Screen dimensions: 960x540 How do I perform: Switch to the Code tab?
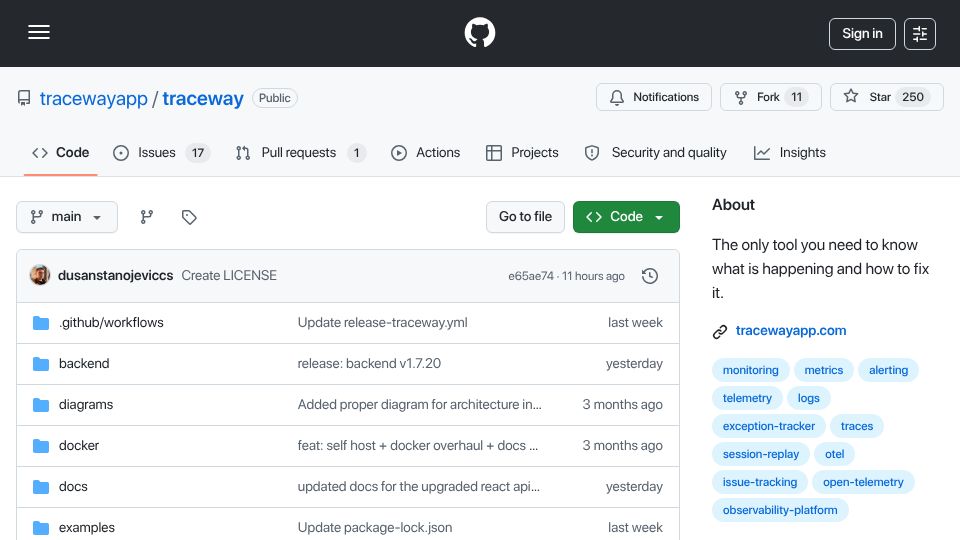pyautogui.click(x=61, y=152)
